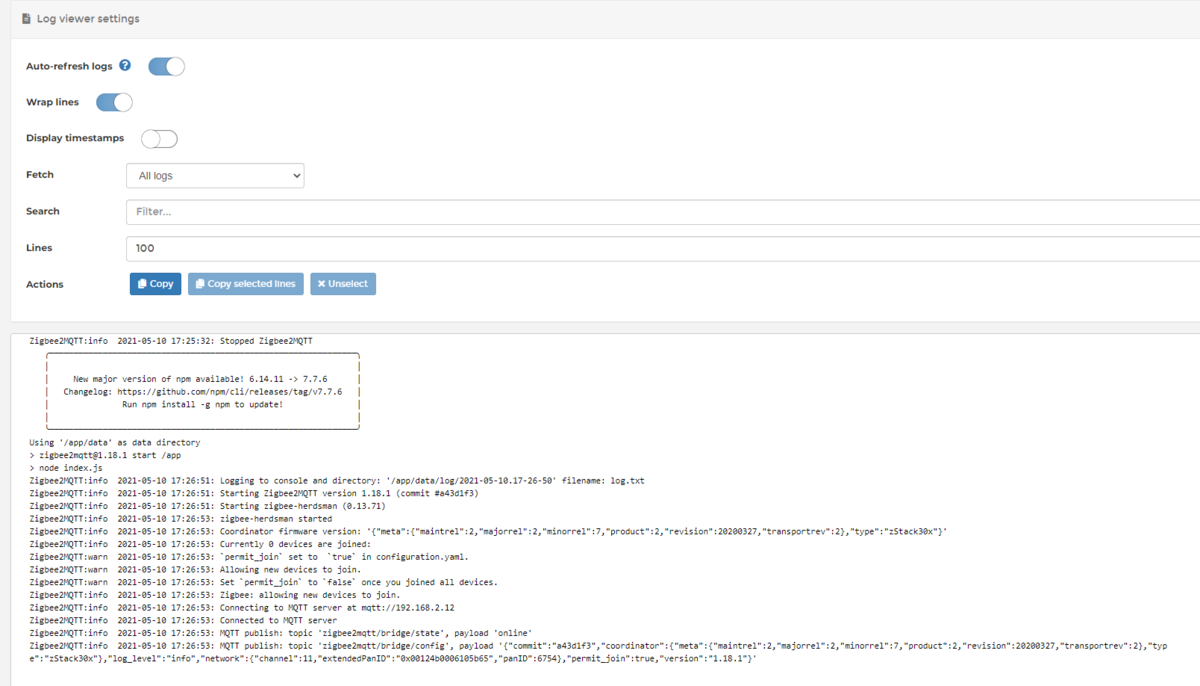
Task: Select "permit_join set to true" warning line
Action: [x=249, y=557]
